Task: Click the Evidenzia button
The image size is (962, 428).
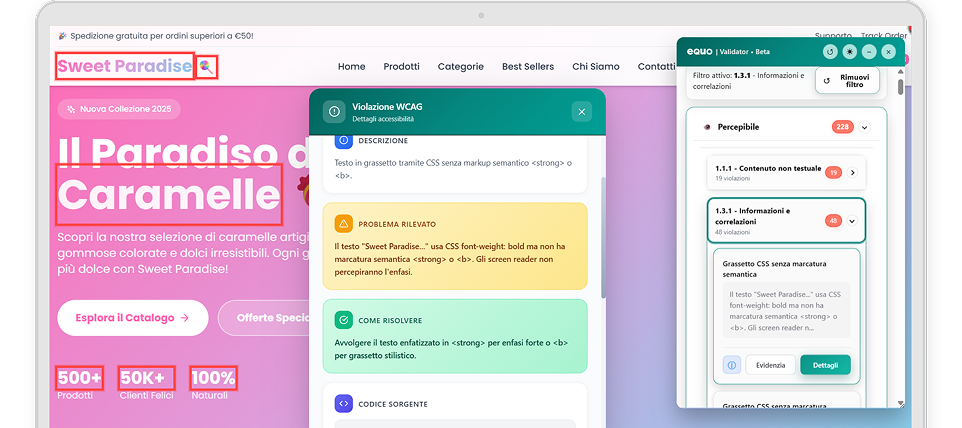Action: (770, 365)
